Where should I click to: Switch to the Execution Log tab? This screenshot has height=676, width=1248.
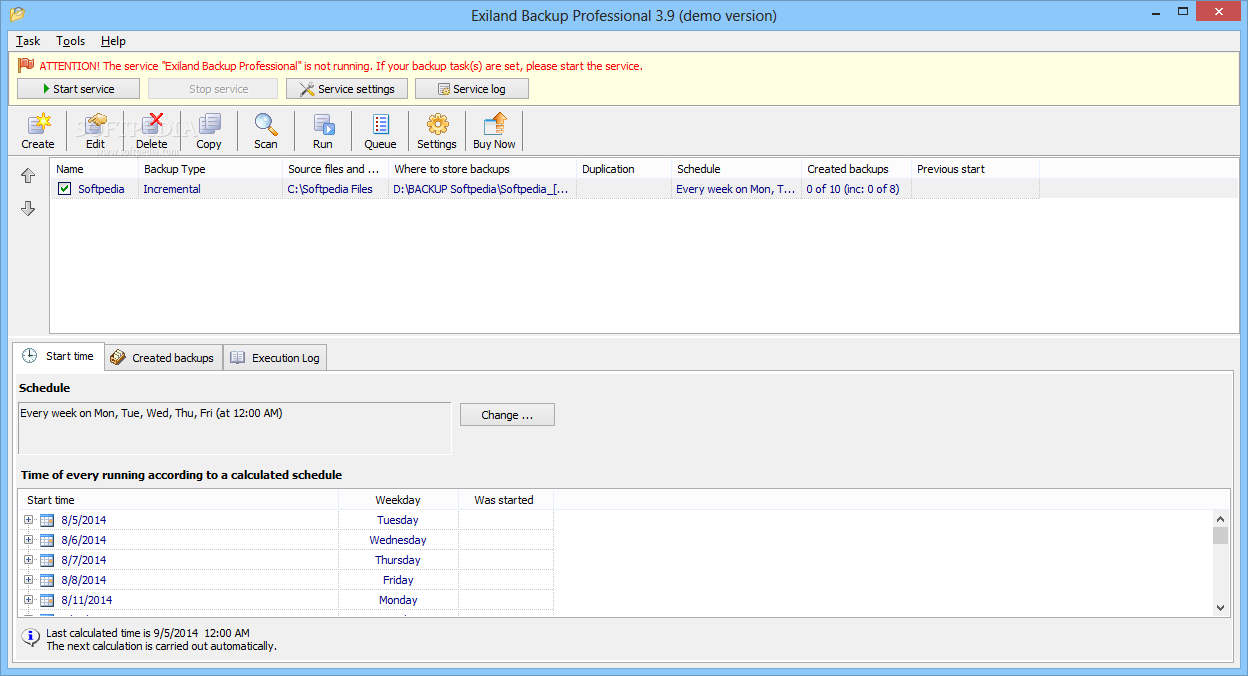click(x=275, y=358)
